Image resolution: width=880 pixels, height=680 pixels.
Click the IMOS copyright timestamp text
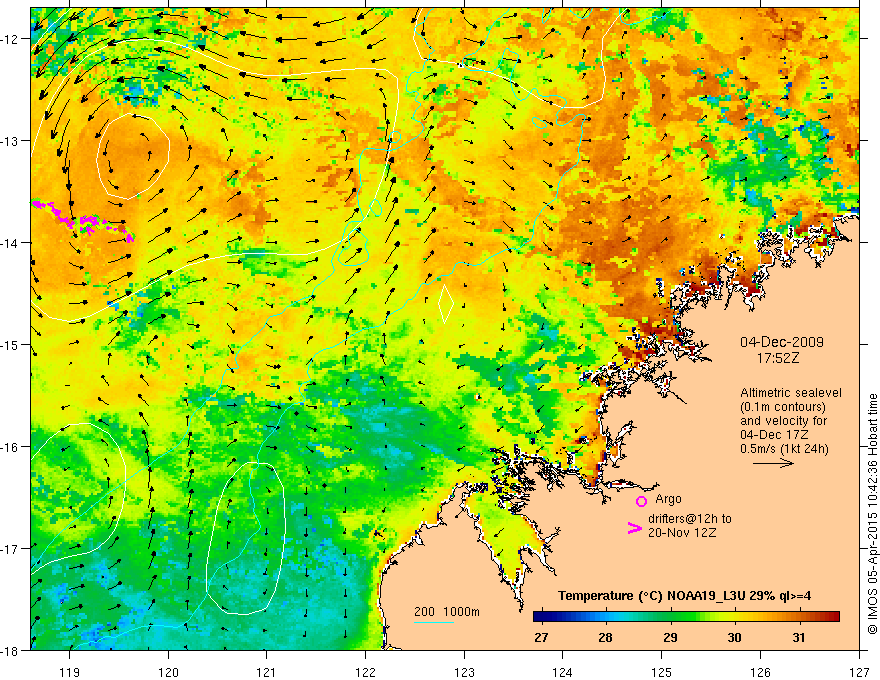point(872,515)
